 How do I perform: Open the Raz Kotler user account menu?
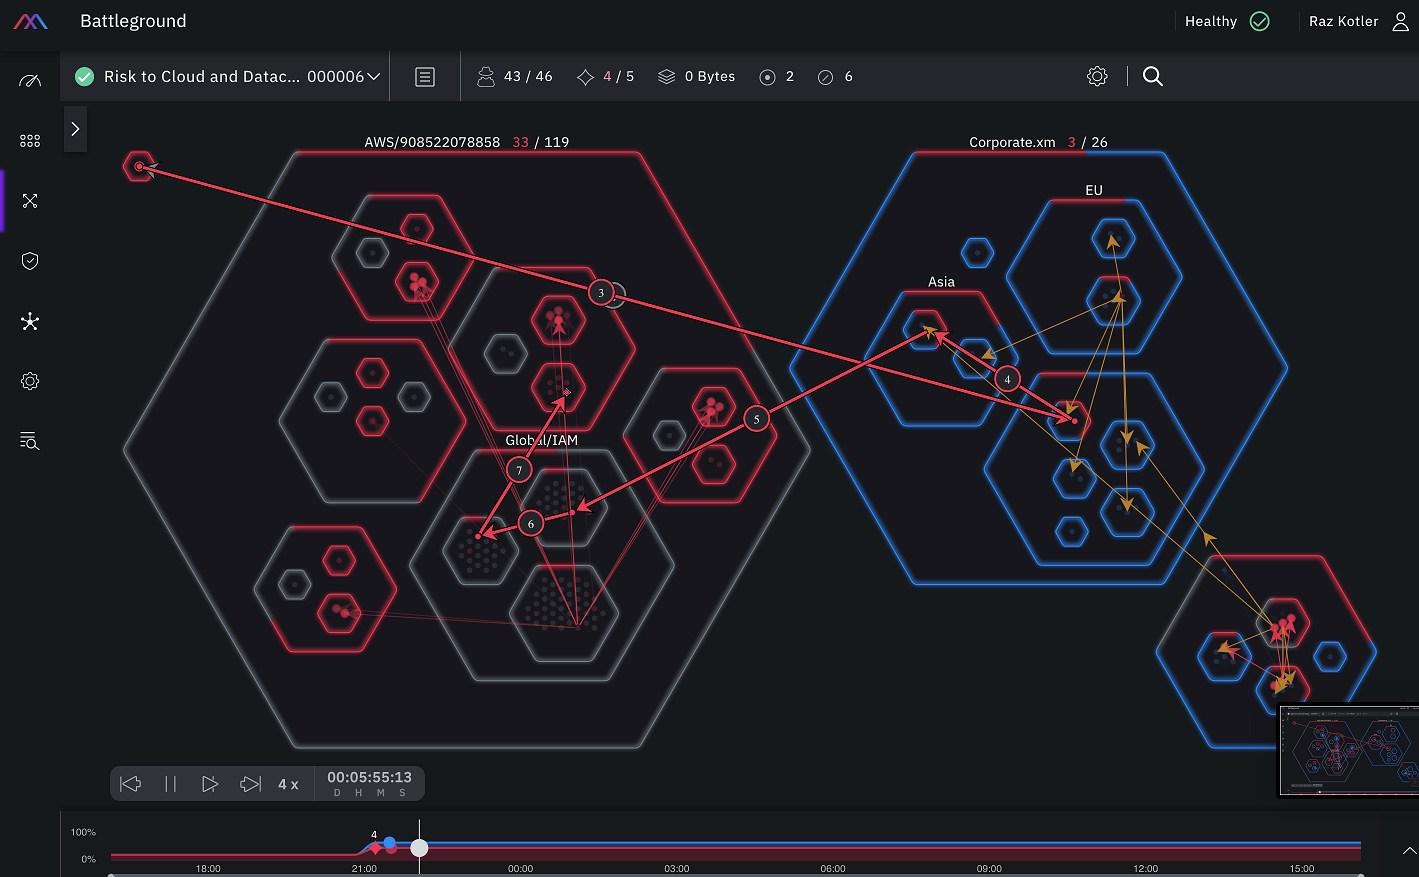(1359, 21)
